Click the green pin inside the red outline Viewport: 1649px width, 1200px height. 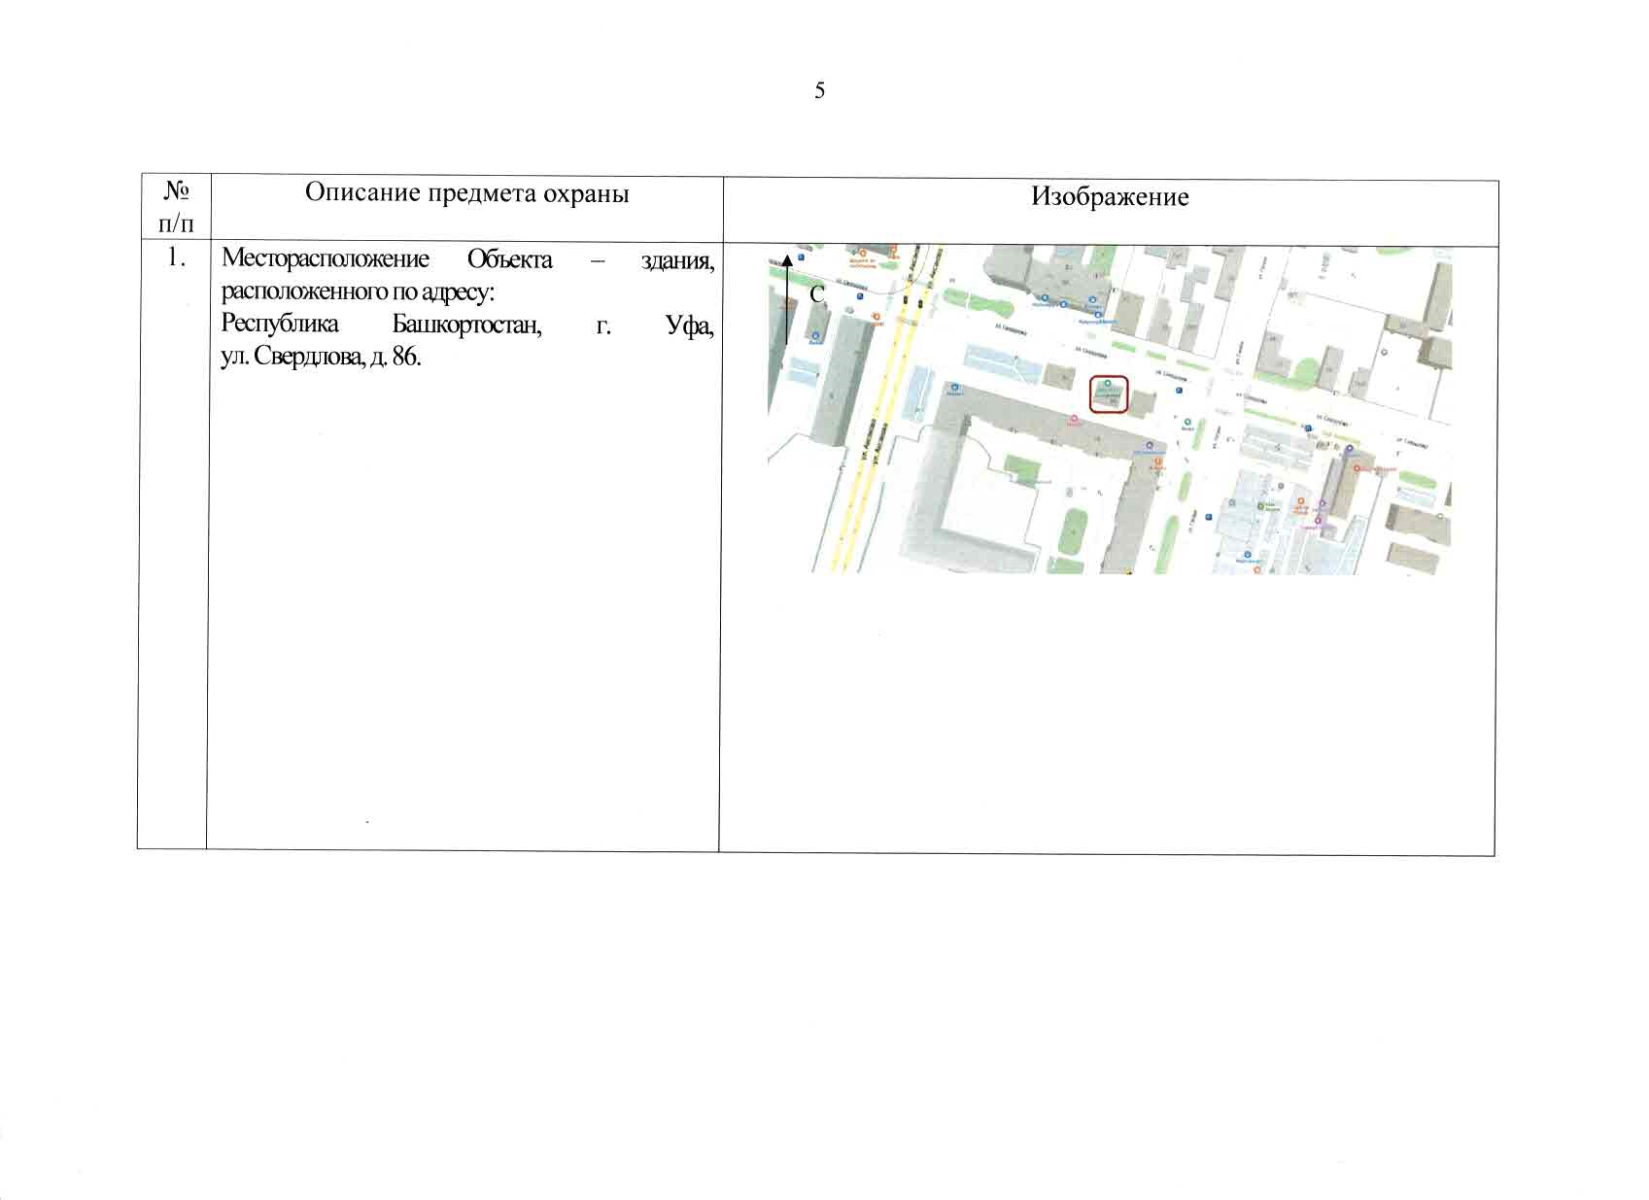(1107, 384)
